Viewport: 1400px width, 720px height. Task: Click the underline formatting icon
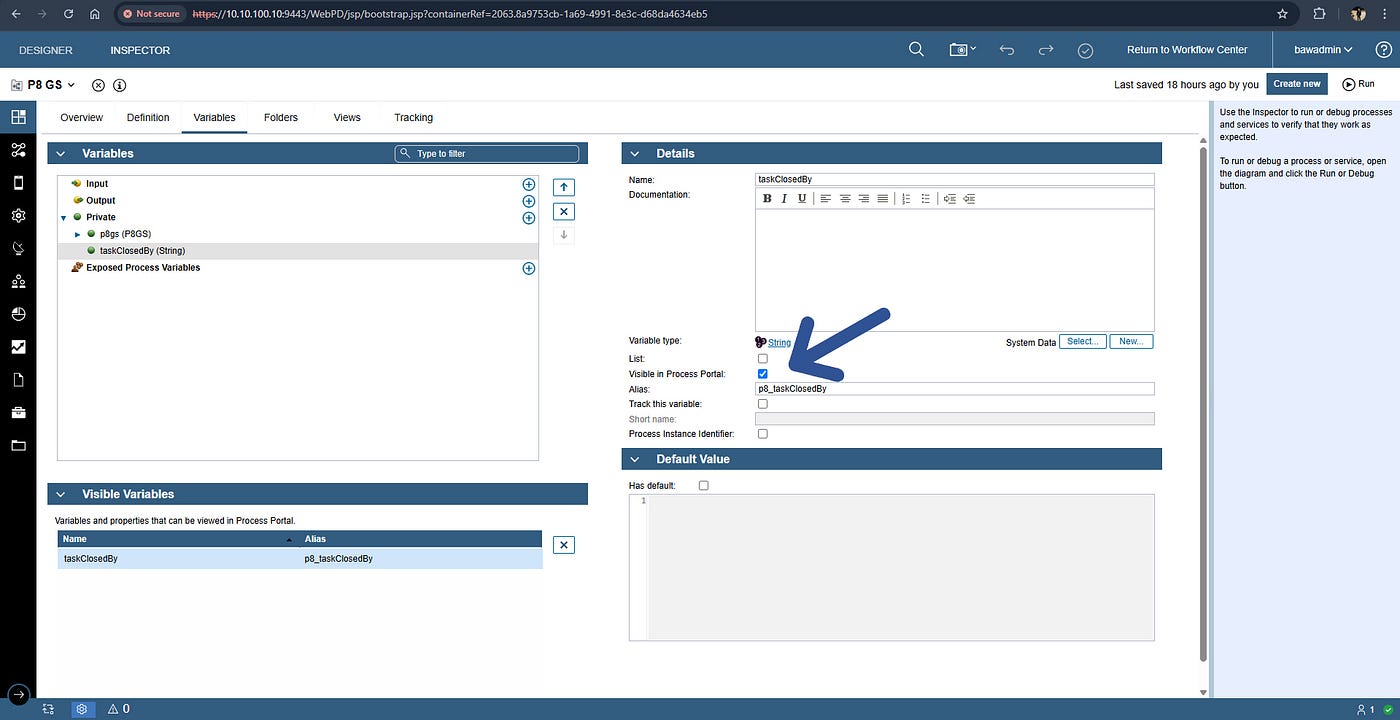[x=801, y=199]
